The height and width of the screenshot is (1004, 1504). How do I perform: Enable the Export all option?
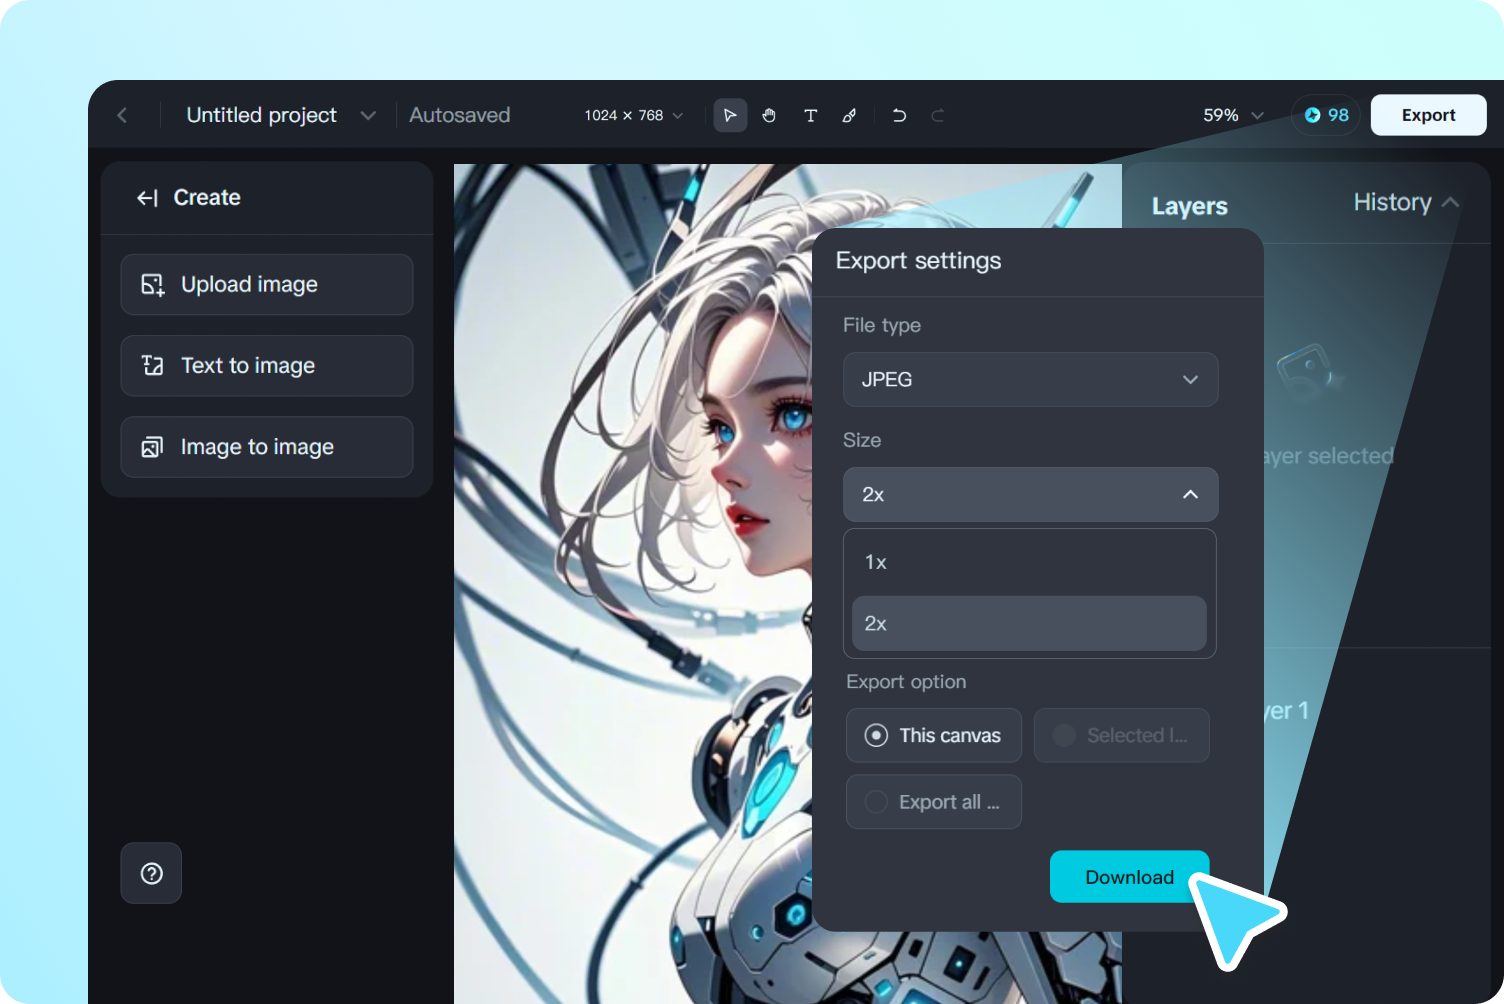click(933, 801)
